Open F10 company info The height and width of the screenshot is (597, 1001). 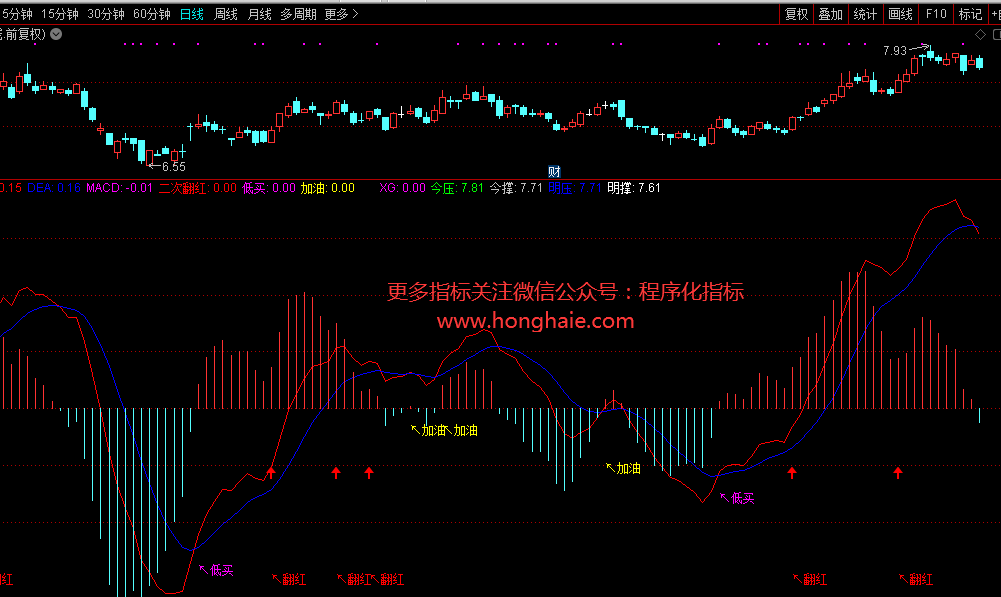pos(935,14)
